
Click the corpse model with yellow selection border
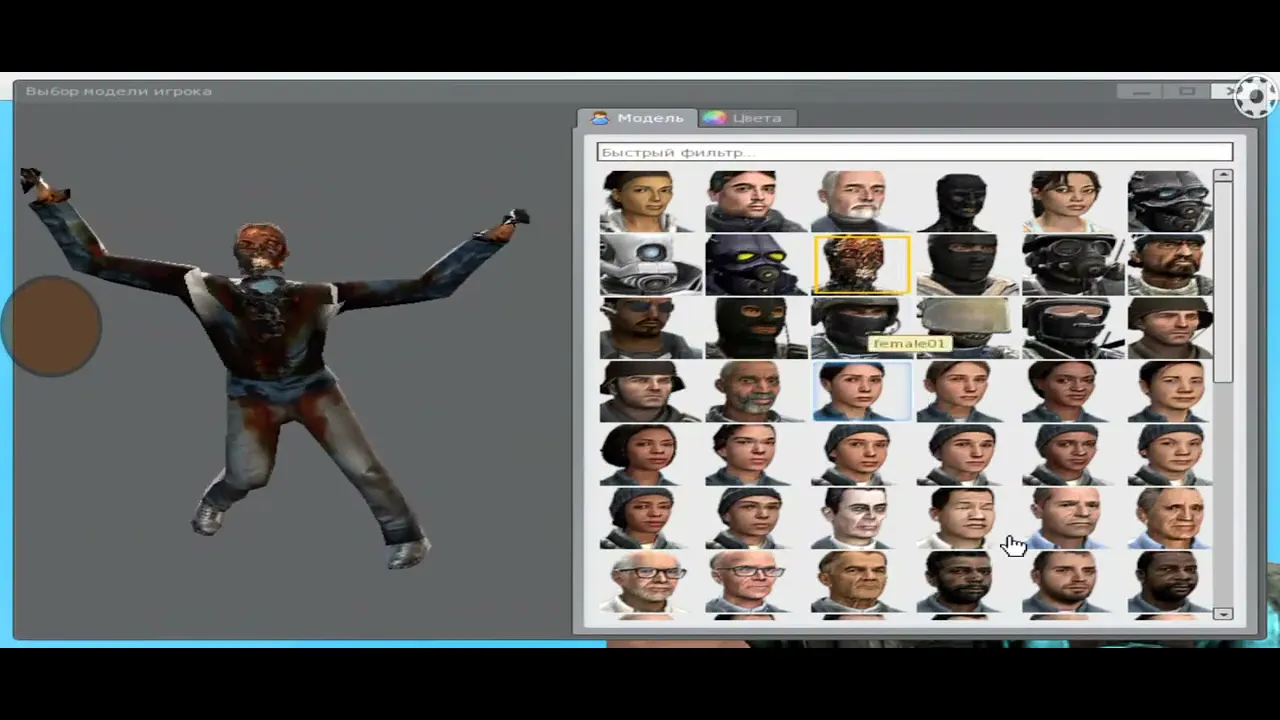(862, 265)
